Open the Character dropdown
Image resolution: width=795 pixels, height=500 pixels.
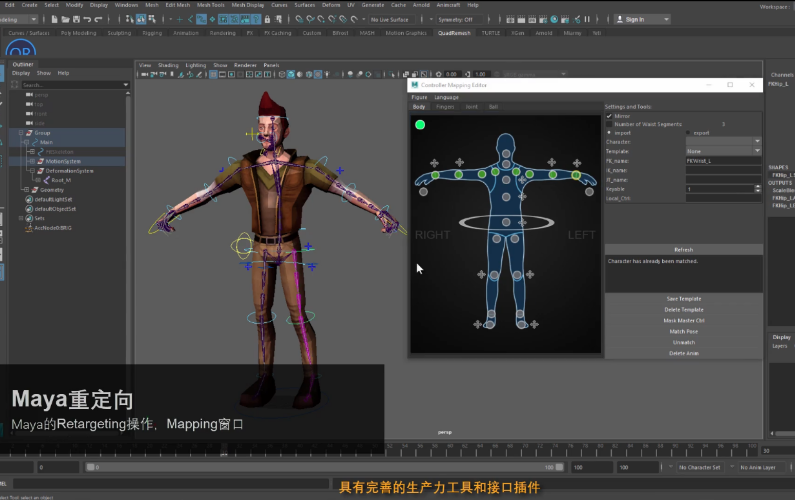[x=722, y=141]
